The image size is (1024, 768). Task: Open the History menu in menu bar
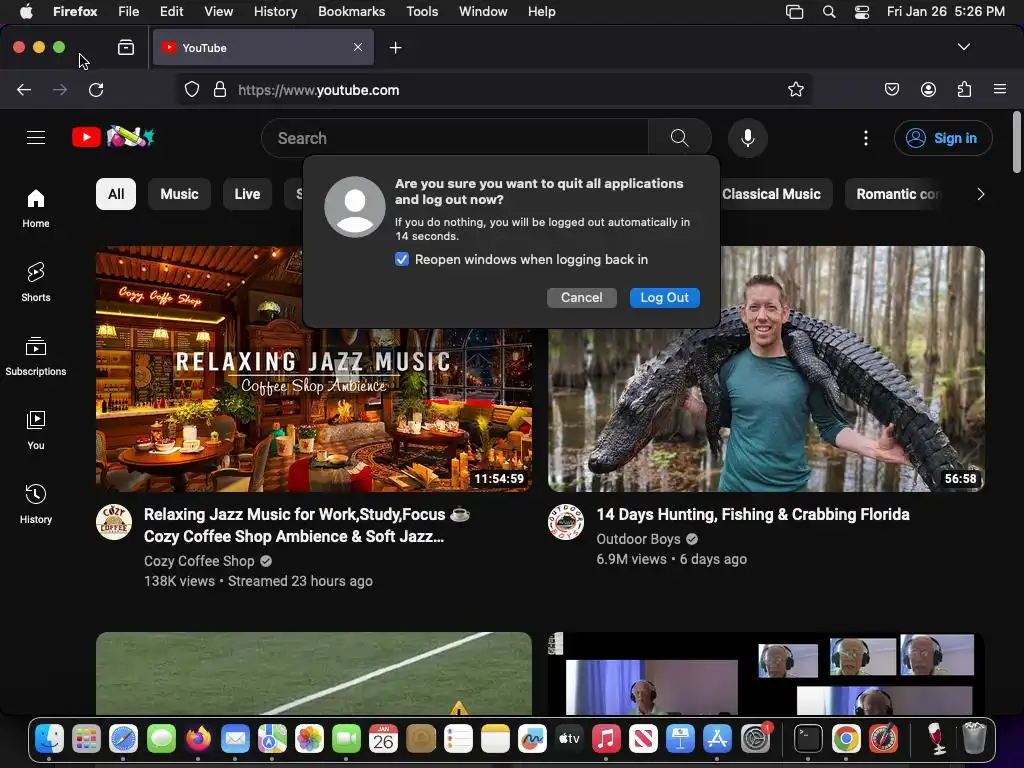pos(275,11)
